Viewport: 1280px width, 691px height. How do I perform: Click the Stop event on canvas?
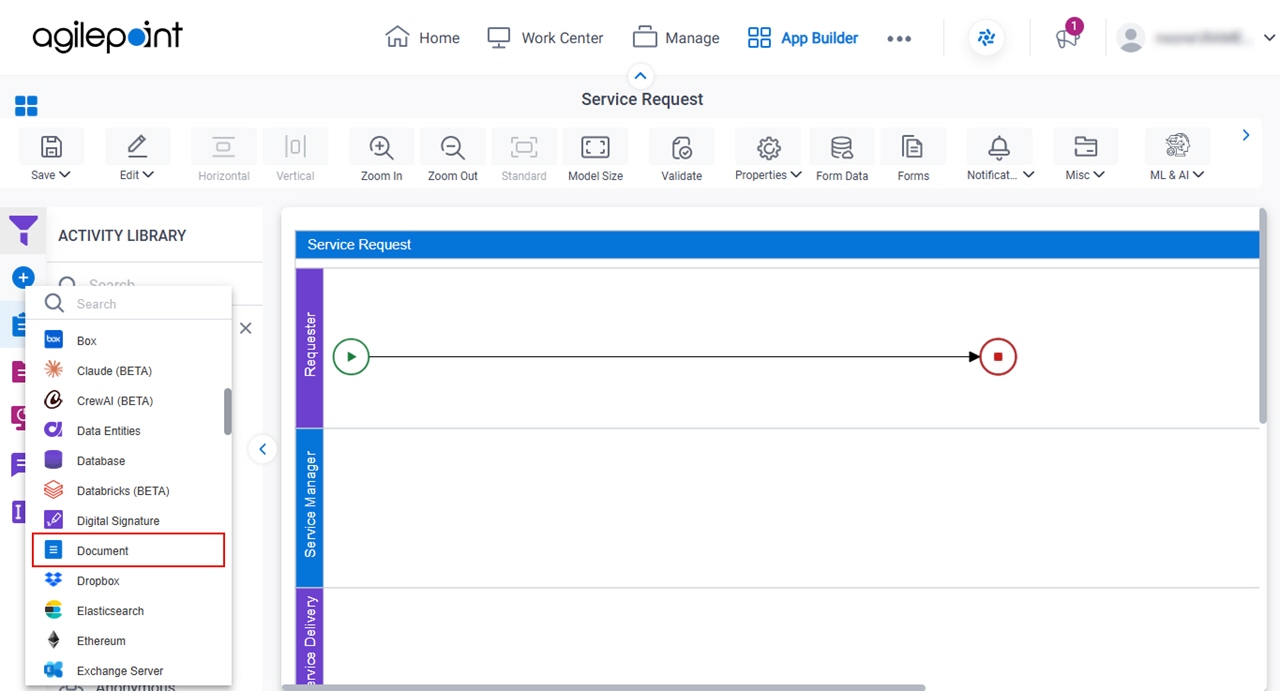point(998,356)
